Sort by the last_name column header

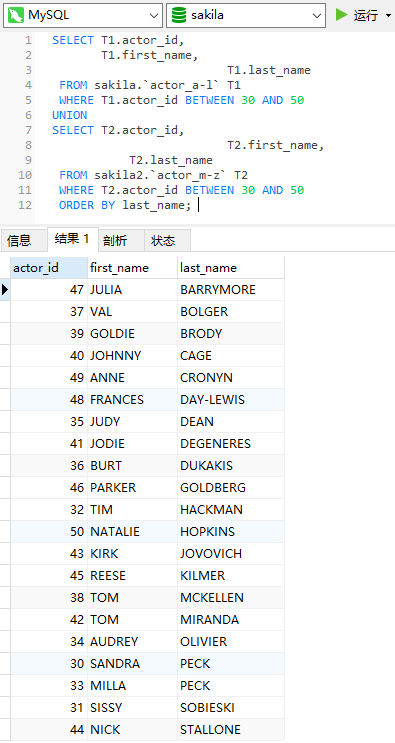point(231,268)
